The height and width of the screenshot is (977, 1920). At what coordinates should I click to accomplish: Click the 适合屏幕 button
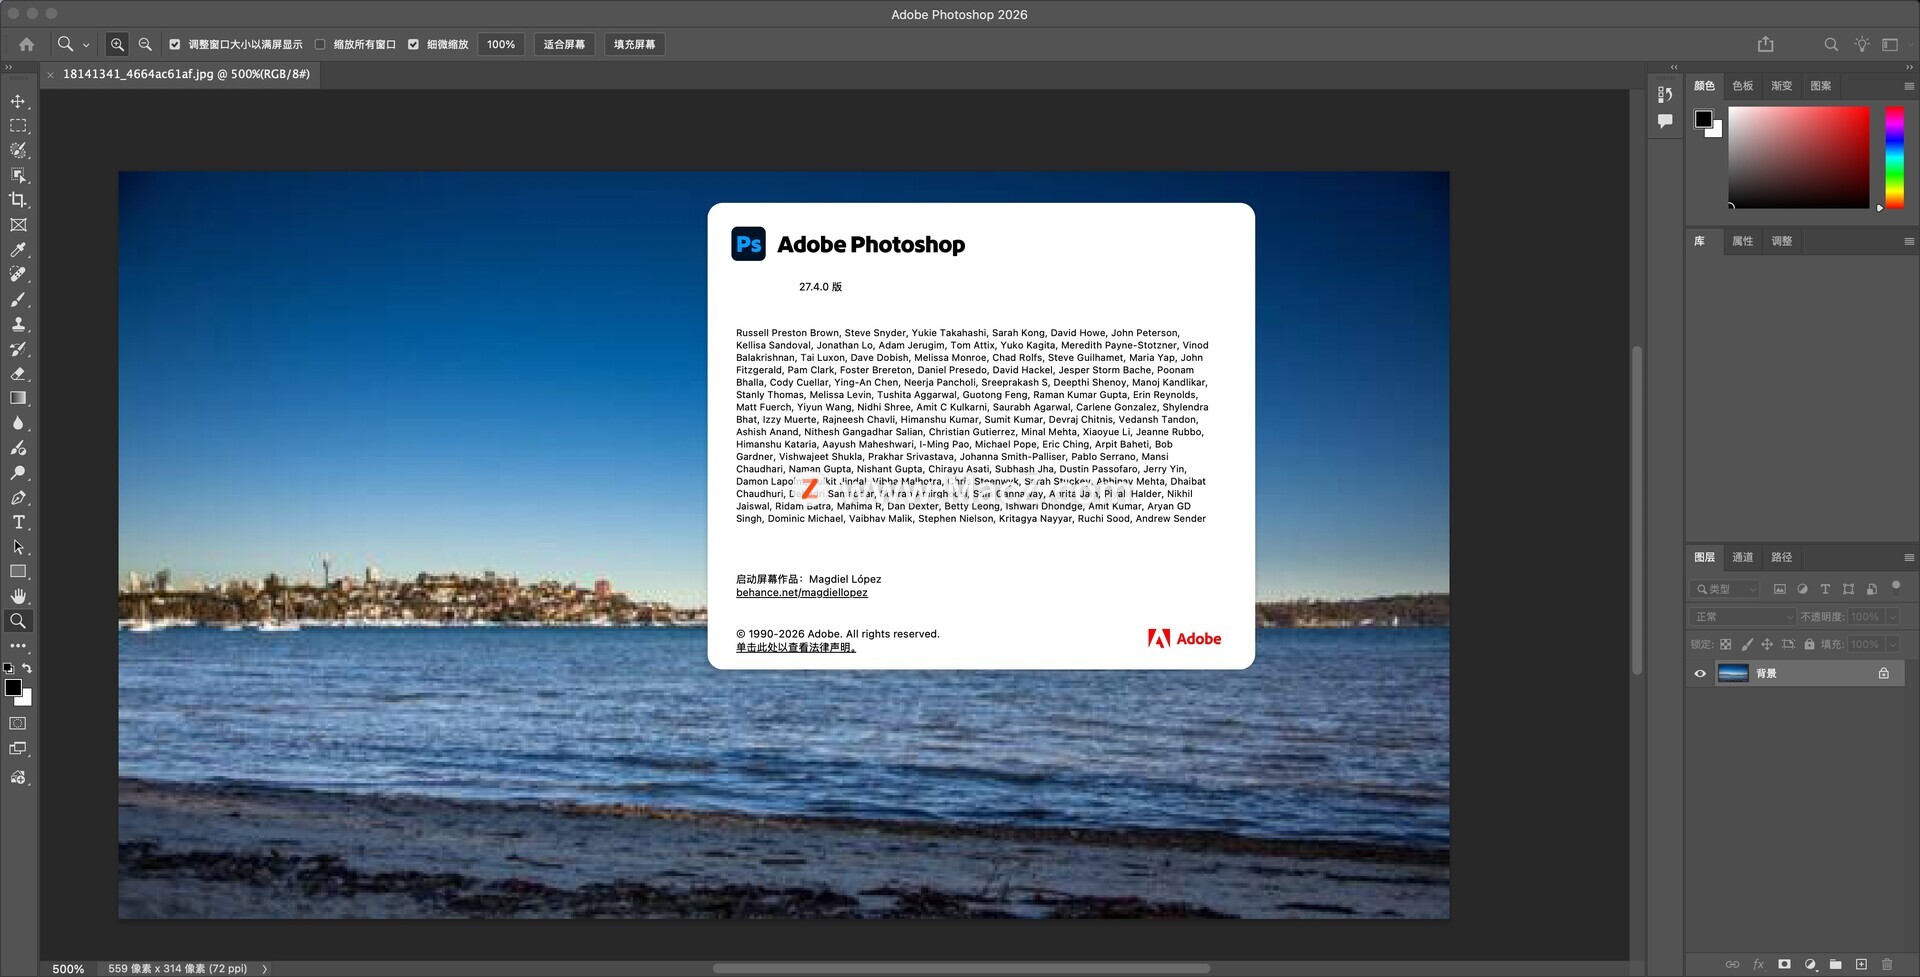564,44
